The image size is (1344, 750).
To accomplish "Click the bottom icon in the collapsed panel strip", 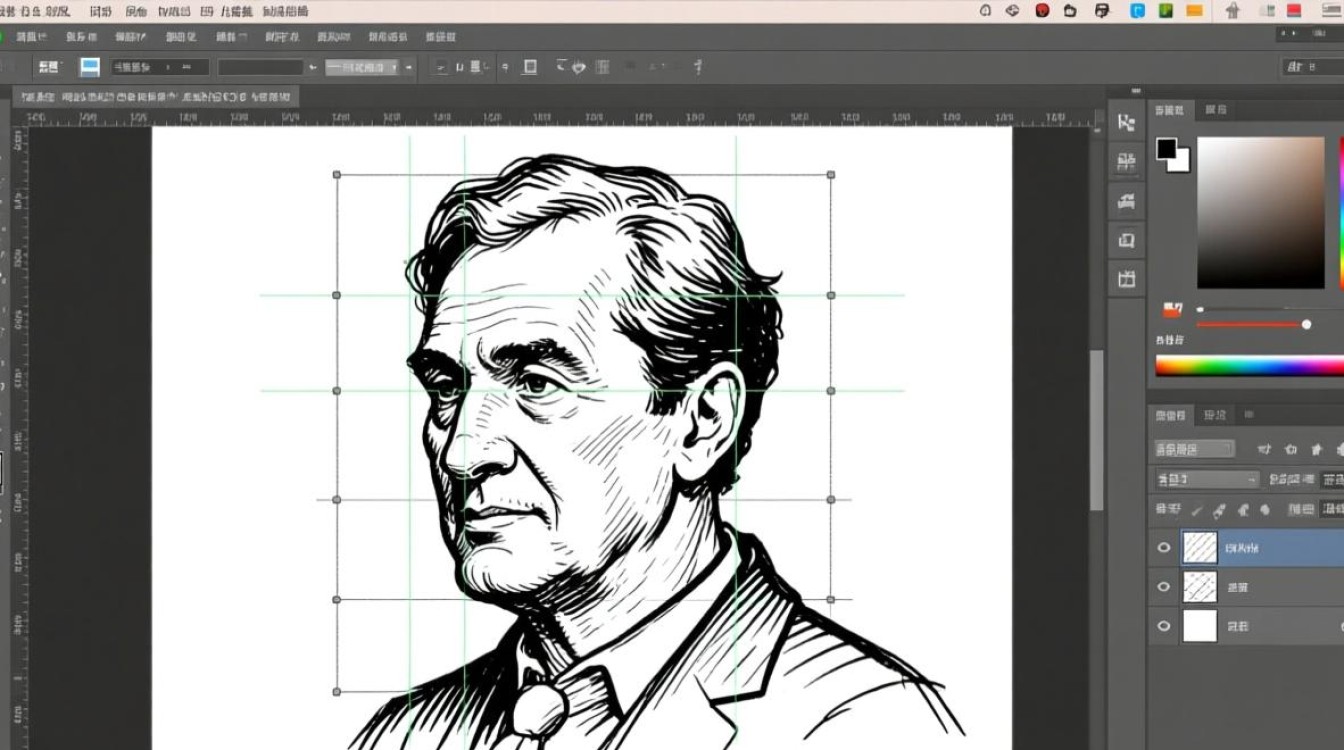I will tap(1127, 279).
